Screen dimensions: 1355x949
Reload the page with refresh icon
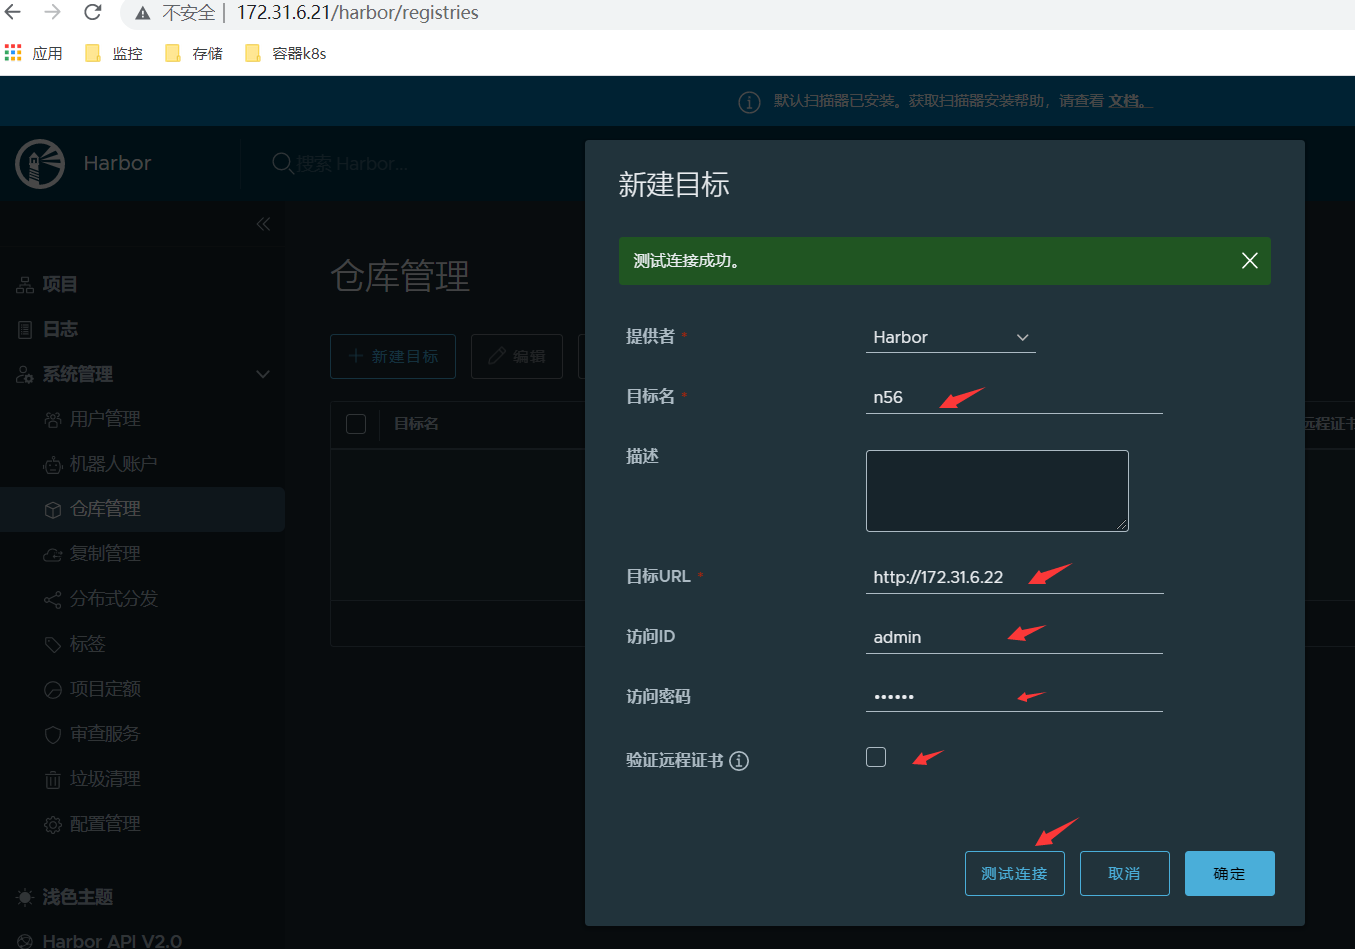pos(92,12)
